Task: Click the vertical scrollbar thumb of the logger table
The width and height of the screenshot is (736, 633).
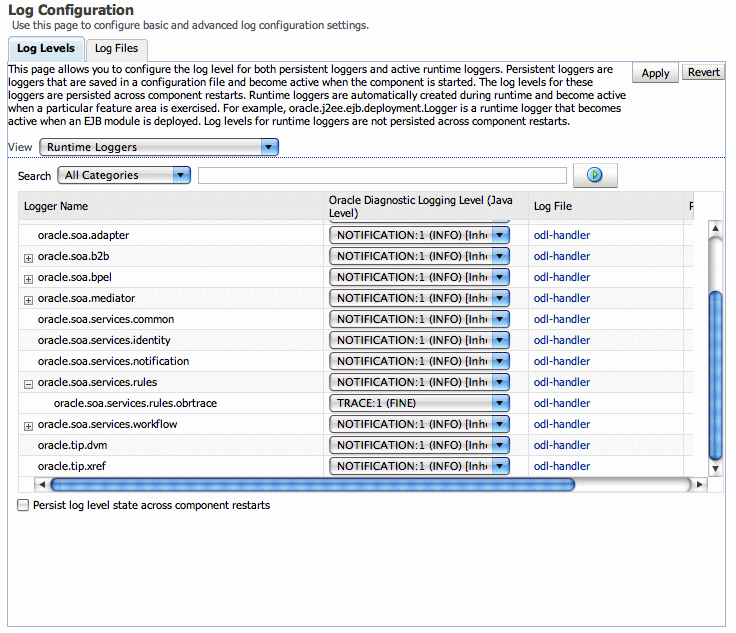Action: 715,375
